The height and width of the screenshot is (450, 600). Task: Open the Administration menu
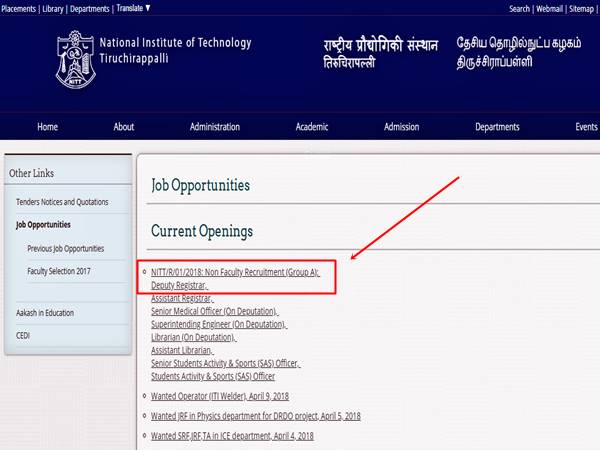click(215, 127)
